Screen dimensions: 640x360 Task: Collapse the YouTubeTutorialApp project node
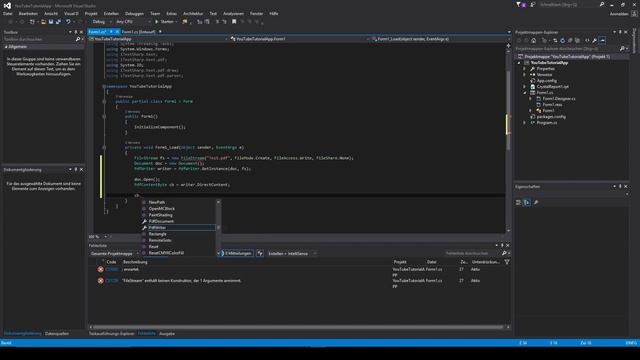519,63
